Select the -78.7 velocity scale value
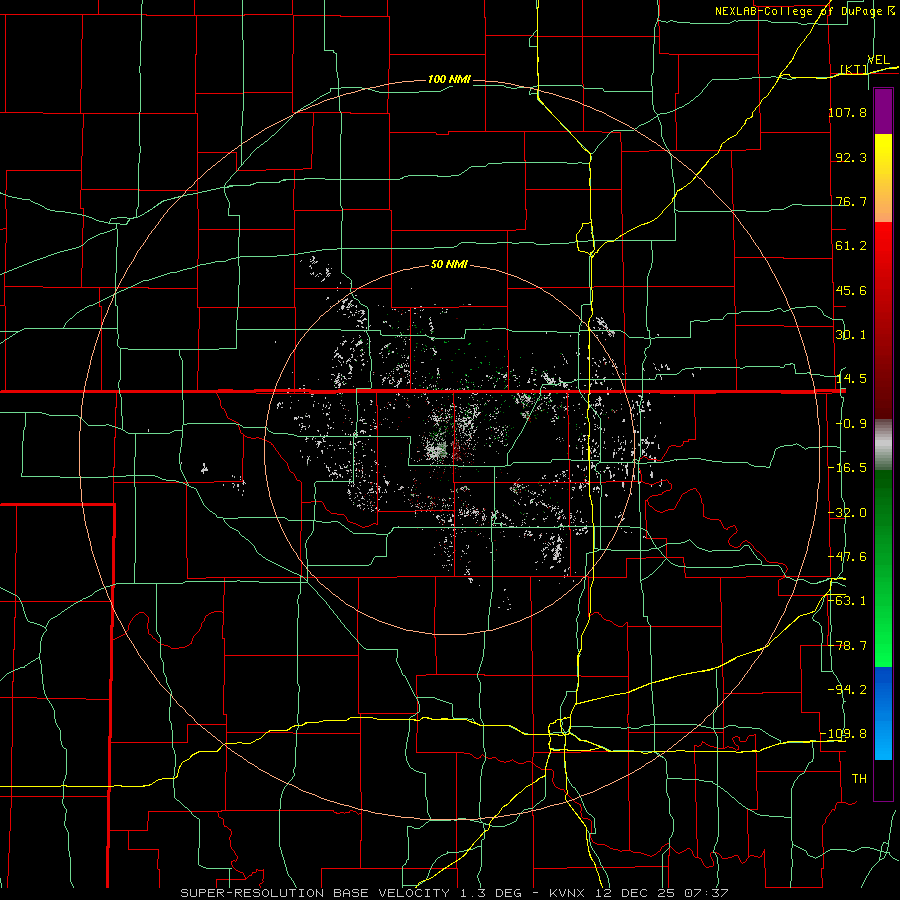Image resolution: width=900 pixels, height=900 pixels. 847,646
